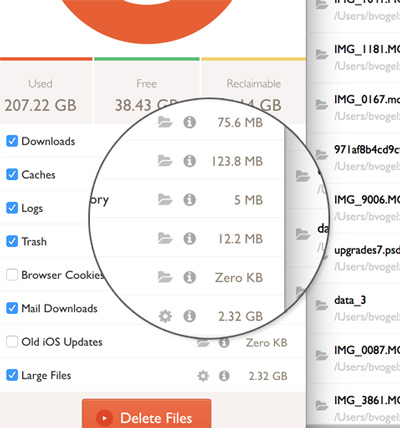
Task: Tick the Old iOS Updates checkbox
Action: 12,342
